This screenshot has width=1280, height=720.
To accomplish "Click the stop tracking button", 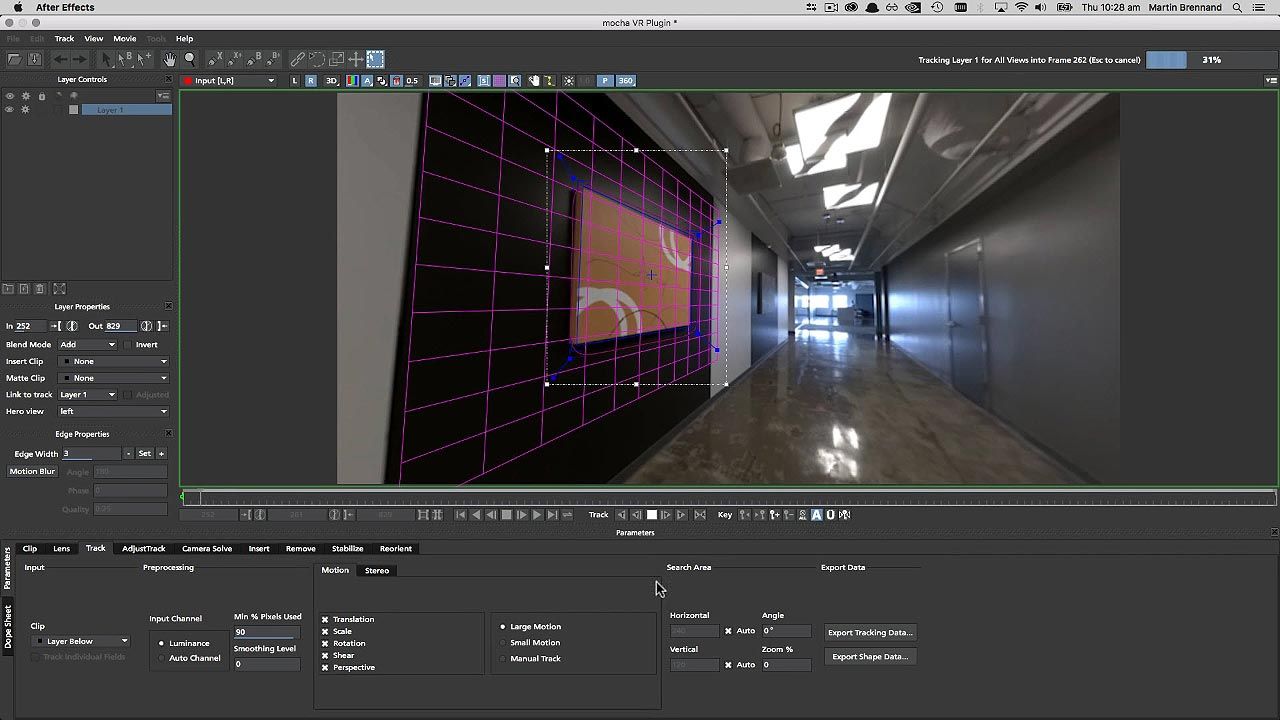I will tap(652, 515).
